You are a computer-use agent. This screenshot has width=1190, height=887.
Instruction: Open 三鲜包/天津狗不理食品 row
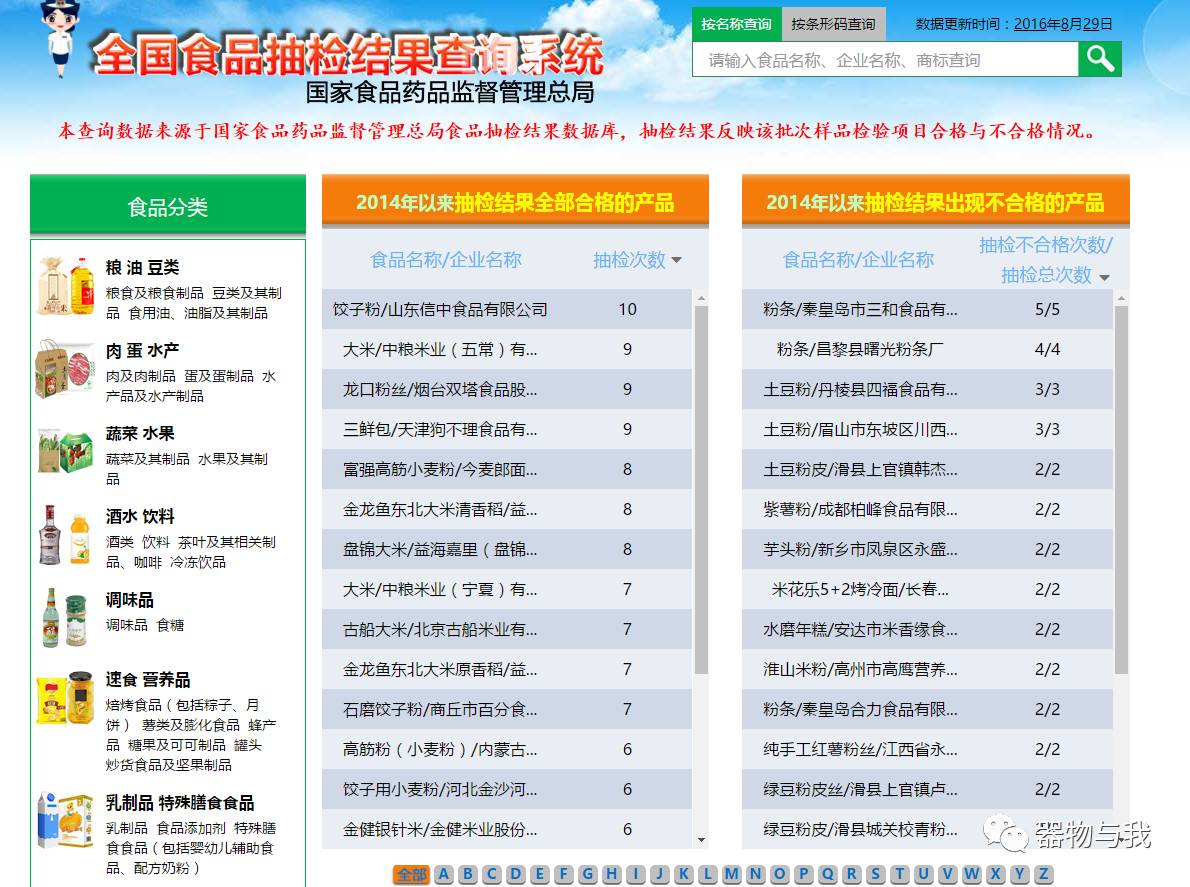point(507,429)
